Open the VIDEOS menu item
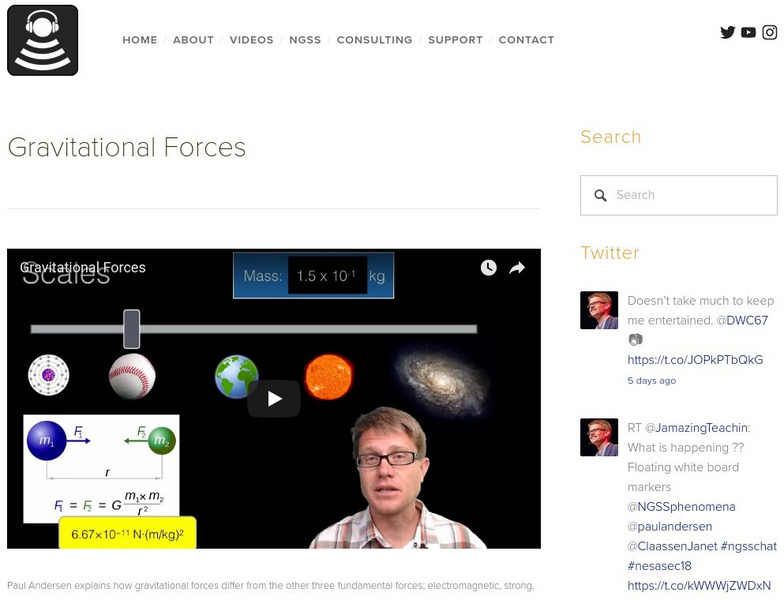Viewport: 784px width, 600px height. [x=252, y=40]
